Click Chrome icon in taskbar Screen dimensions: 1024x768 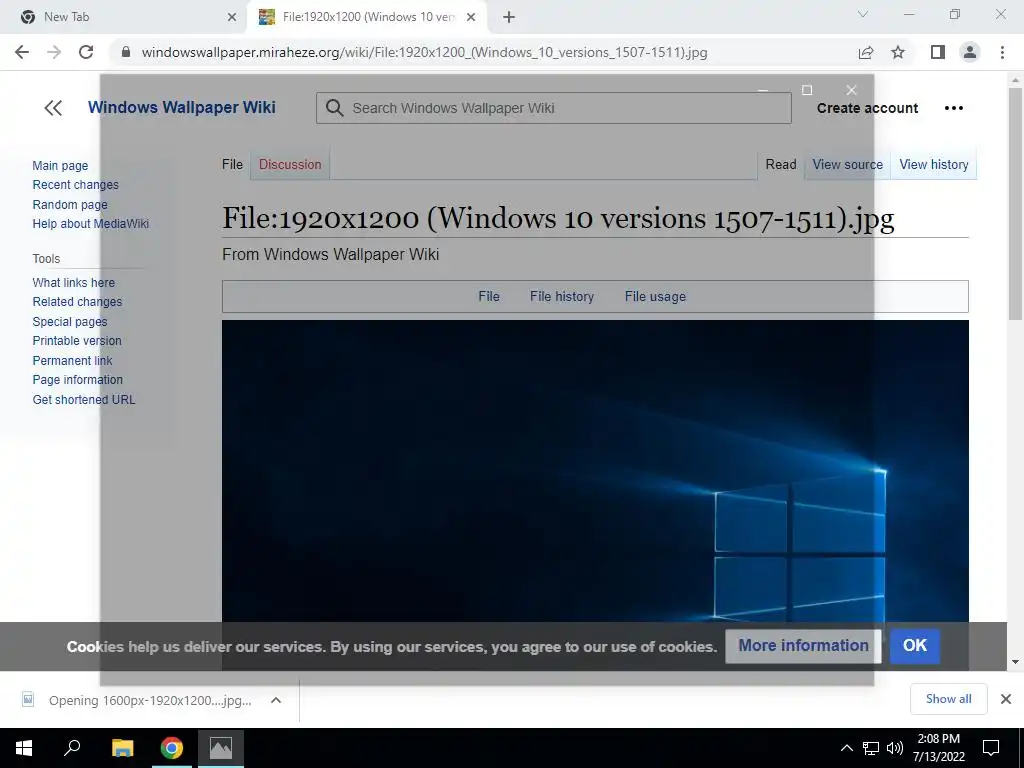click(172, 748)
